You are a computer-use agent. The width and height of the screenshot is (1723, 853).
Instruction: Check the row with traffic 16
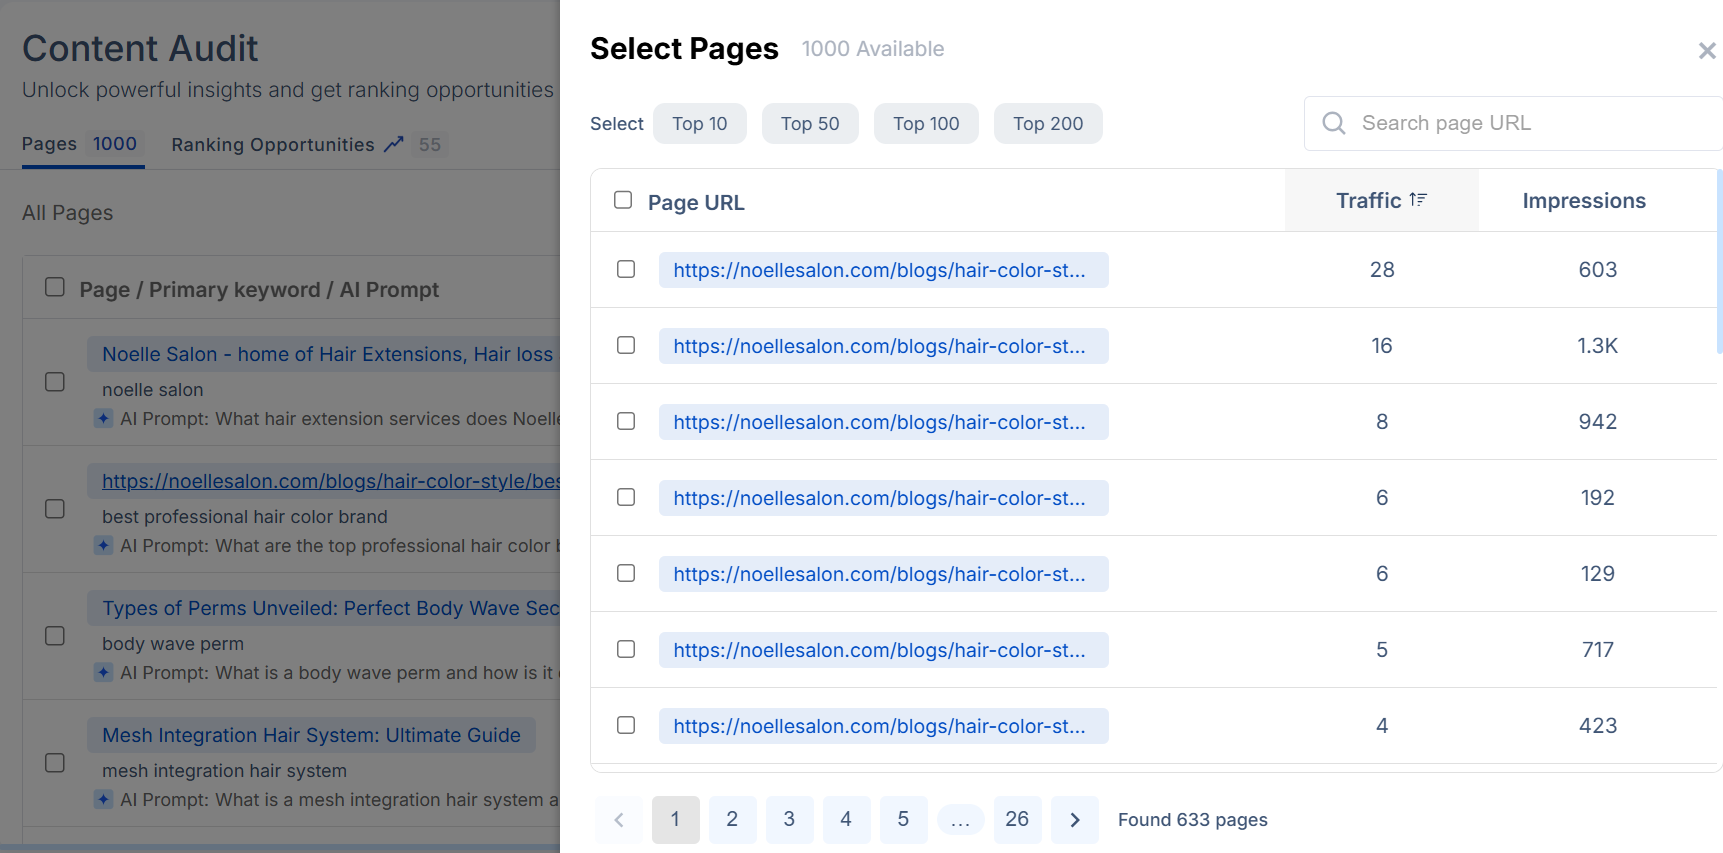(x=626, y=345)
